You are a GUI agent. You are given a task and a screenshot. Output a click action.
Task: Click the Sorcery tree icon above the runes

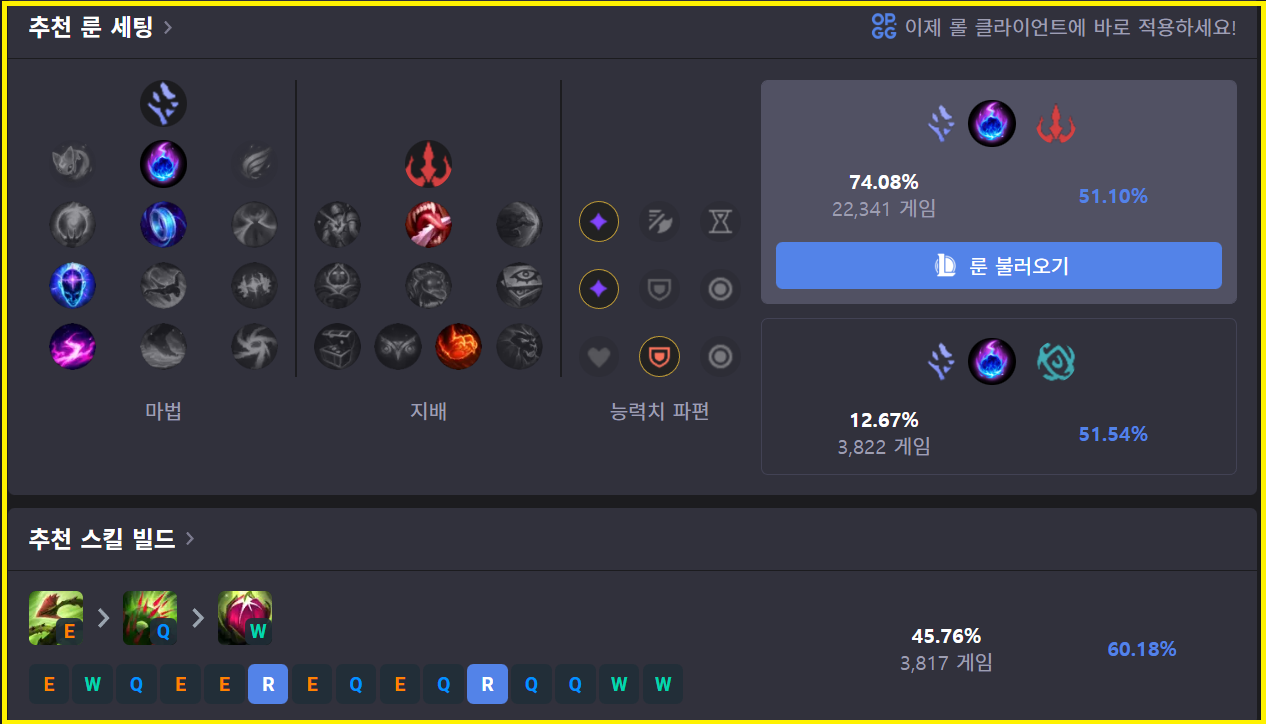163,103
